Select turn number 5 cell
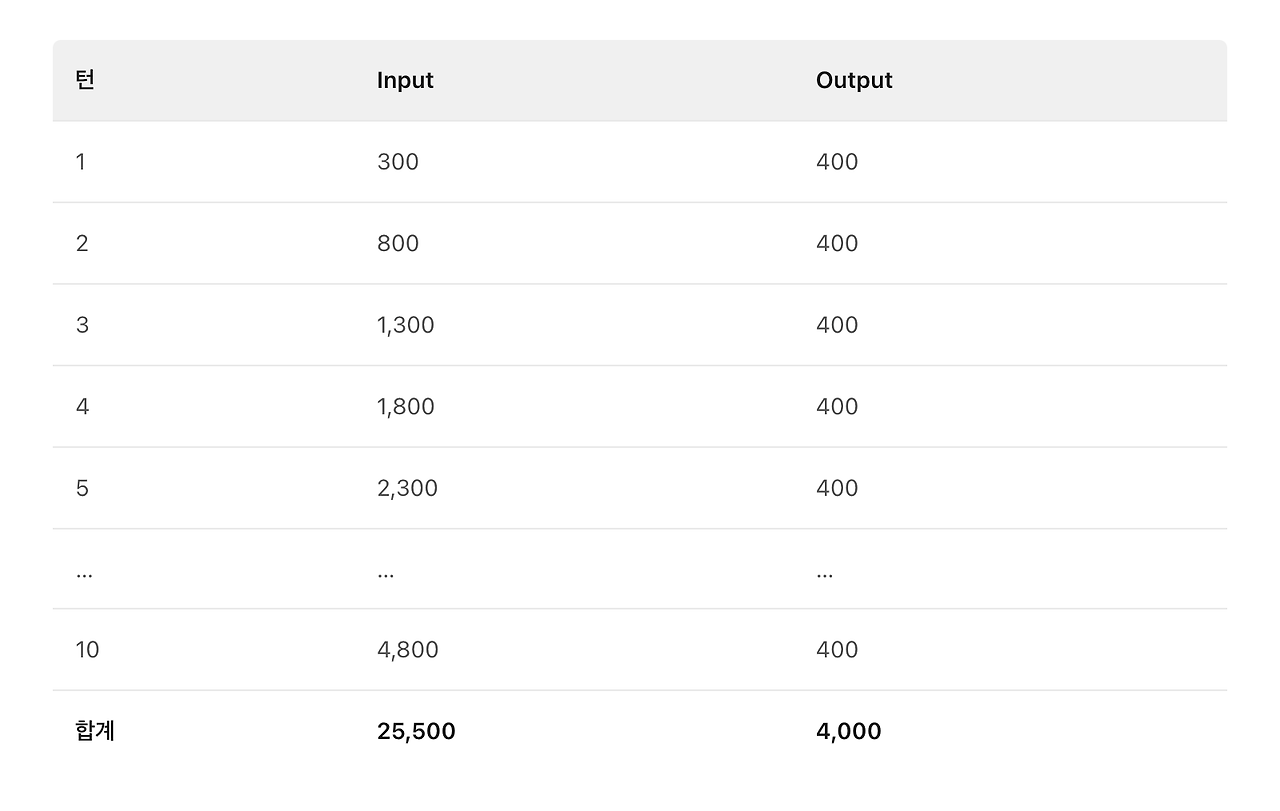The image size is (1280, 811). tap(82, 488)
